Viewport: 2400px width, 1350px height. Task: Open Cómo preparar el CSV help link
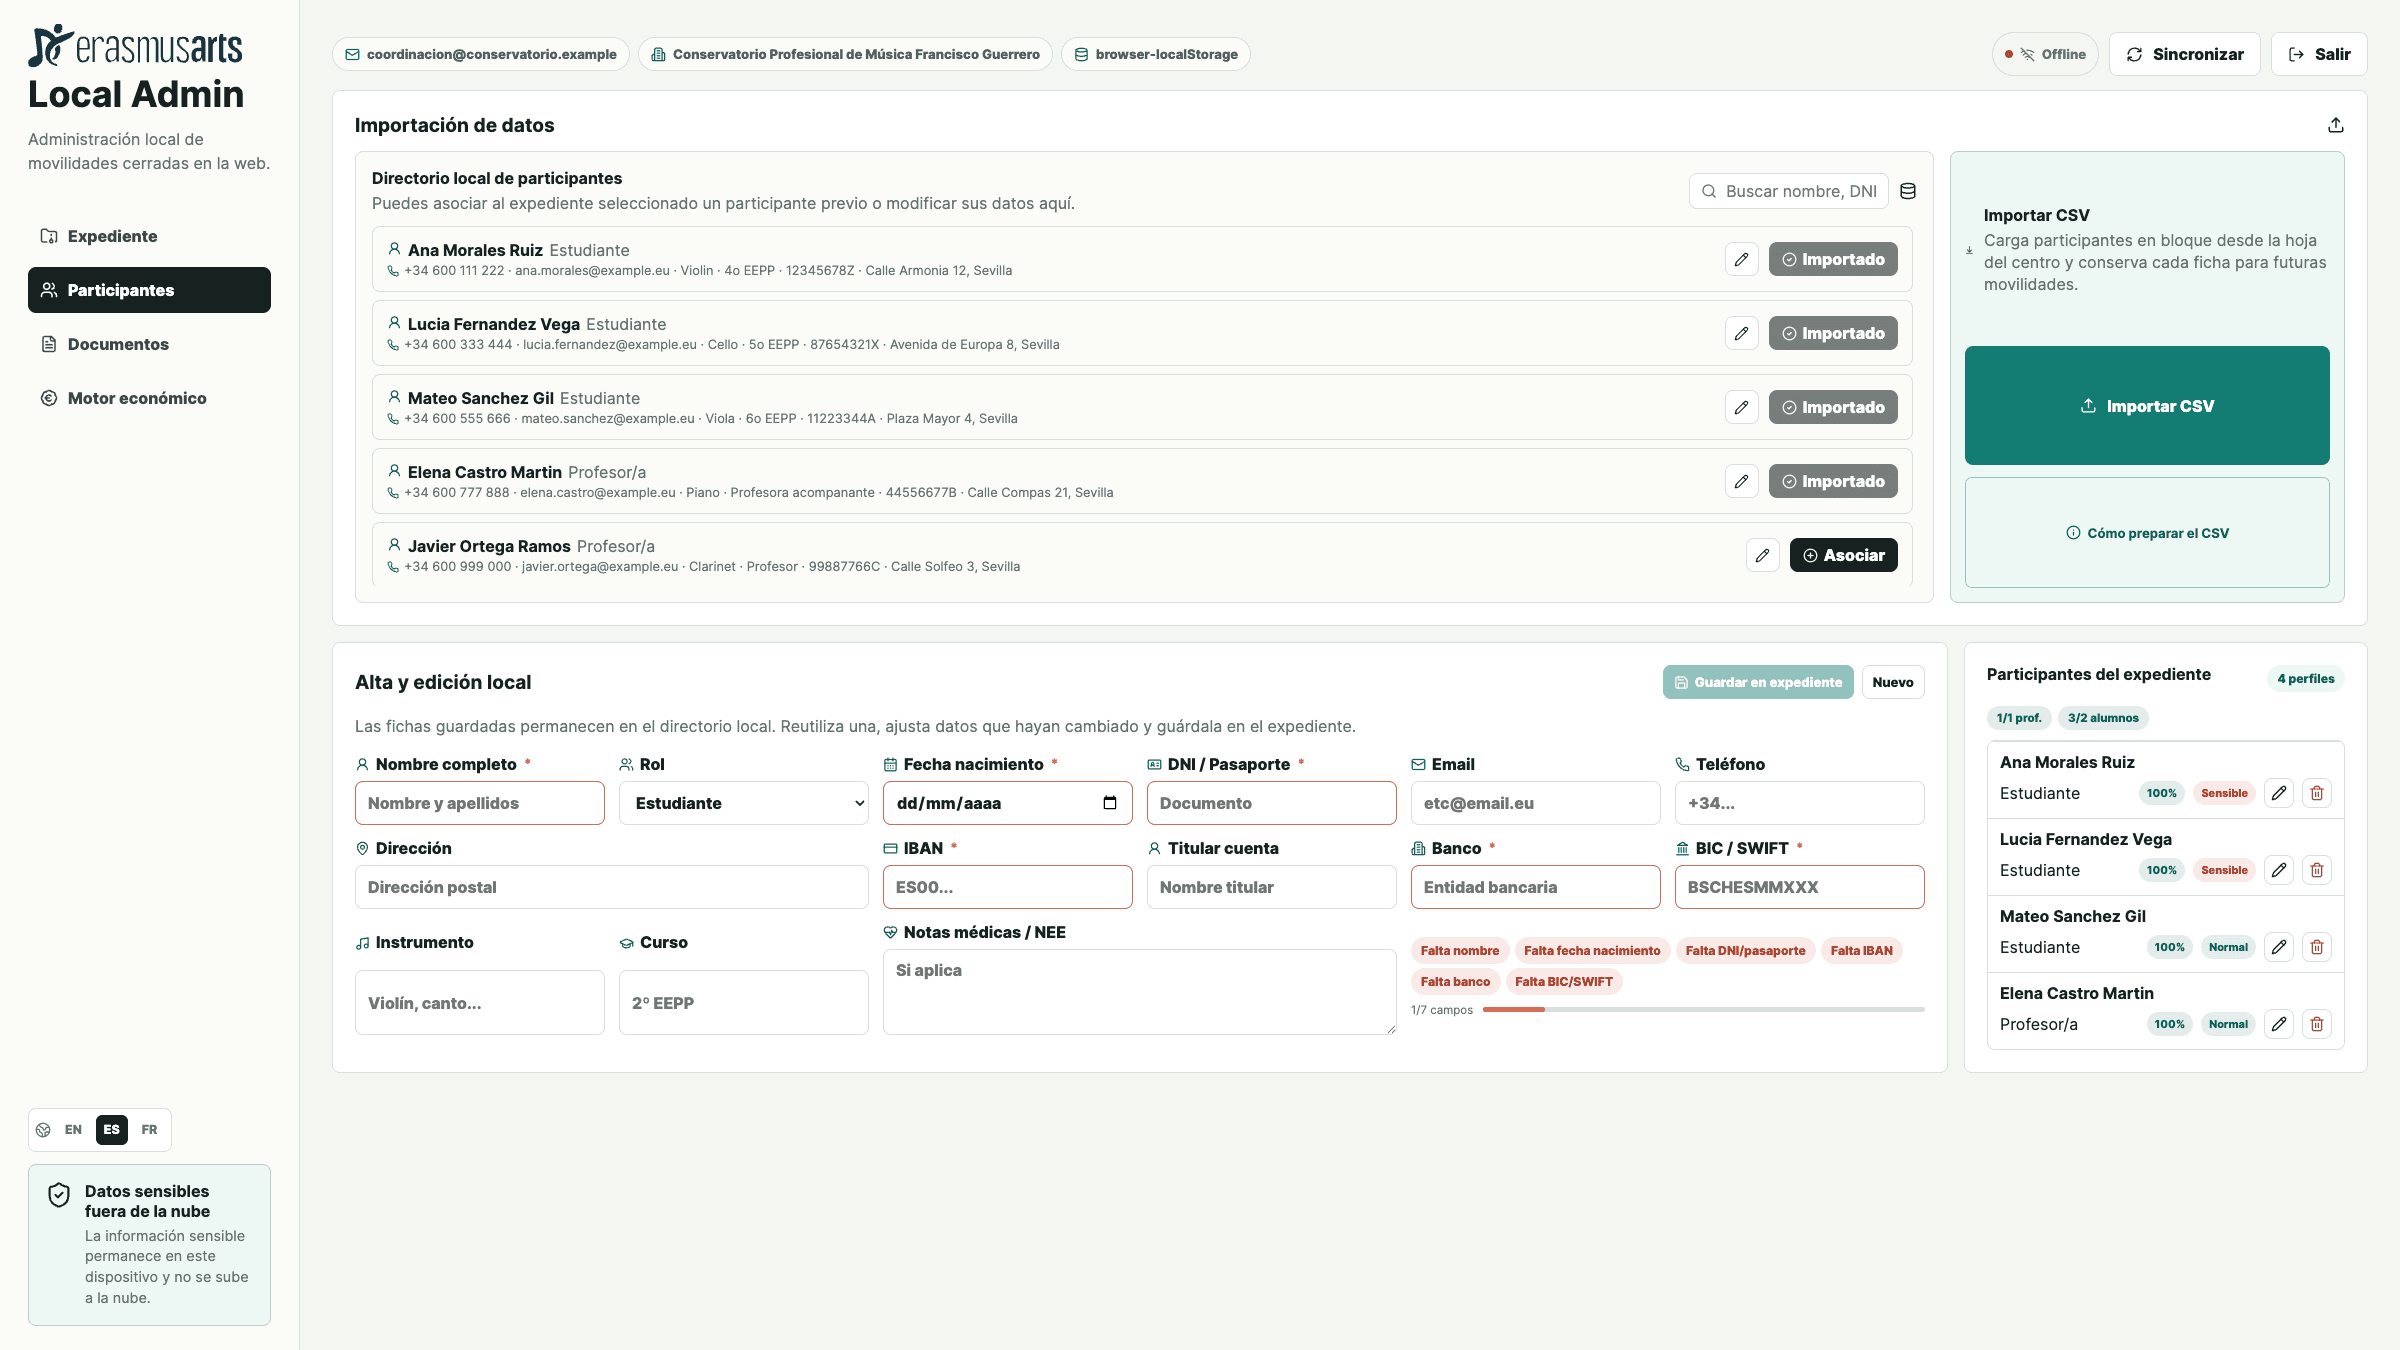2146,533
